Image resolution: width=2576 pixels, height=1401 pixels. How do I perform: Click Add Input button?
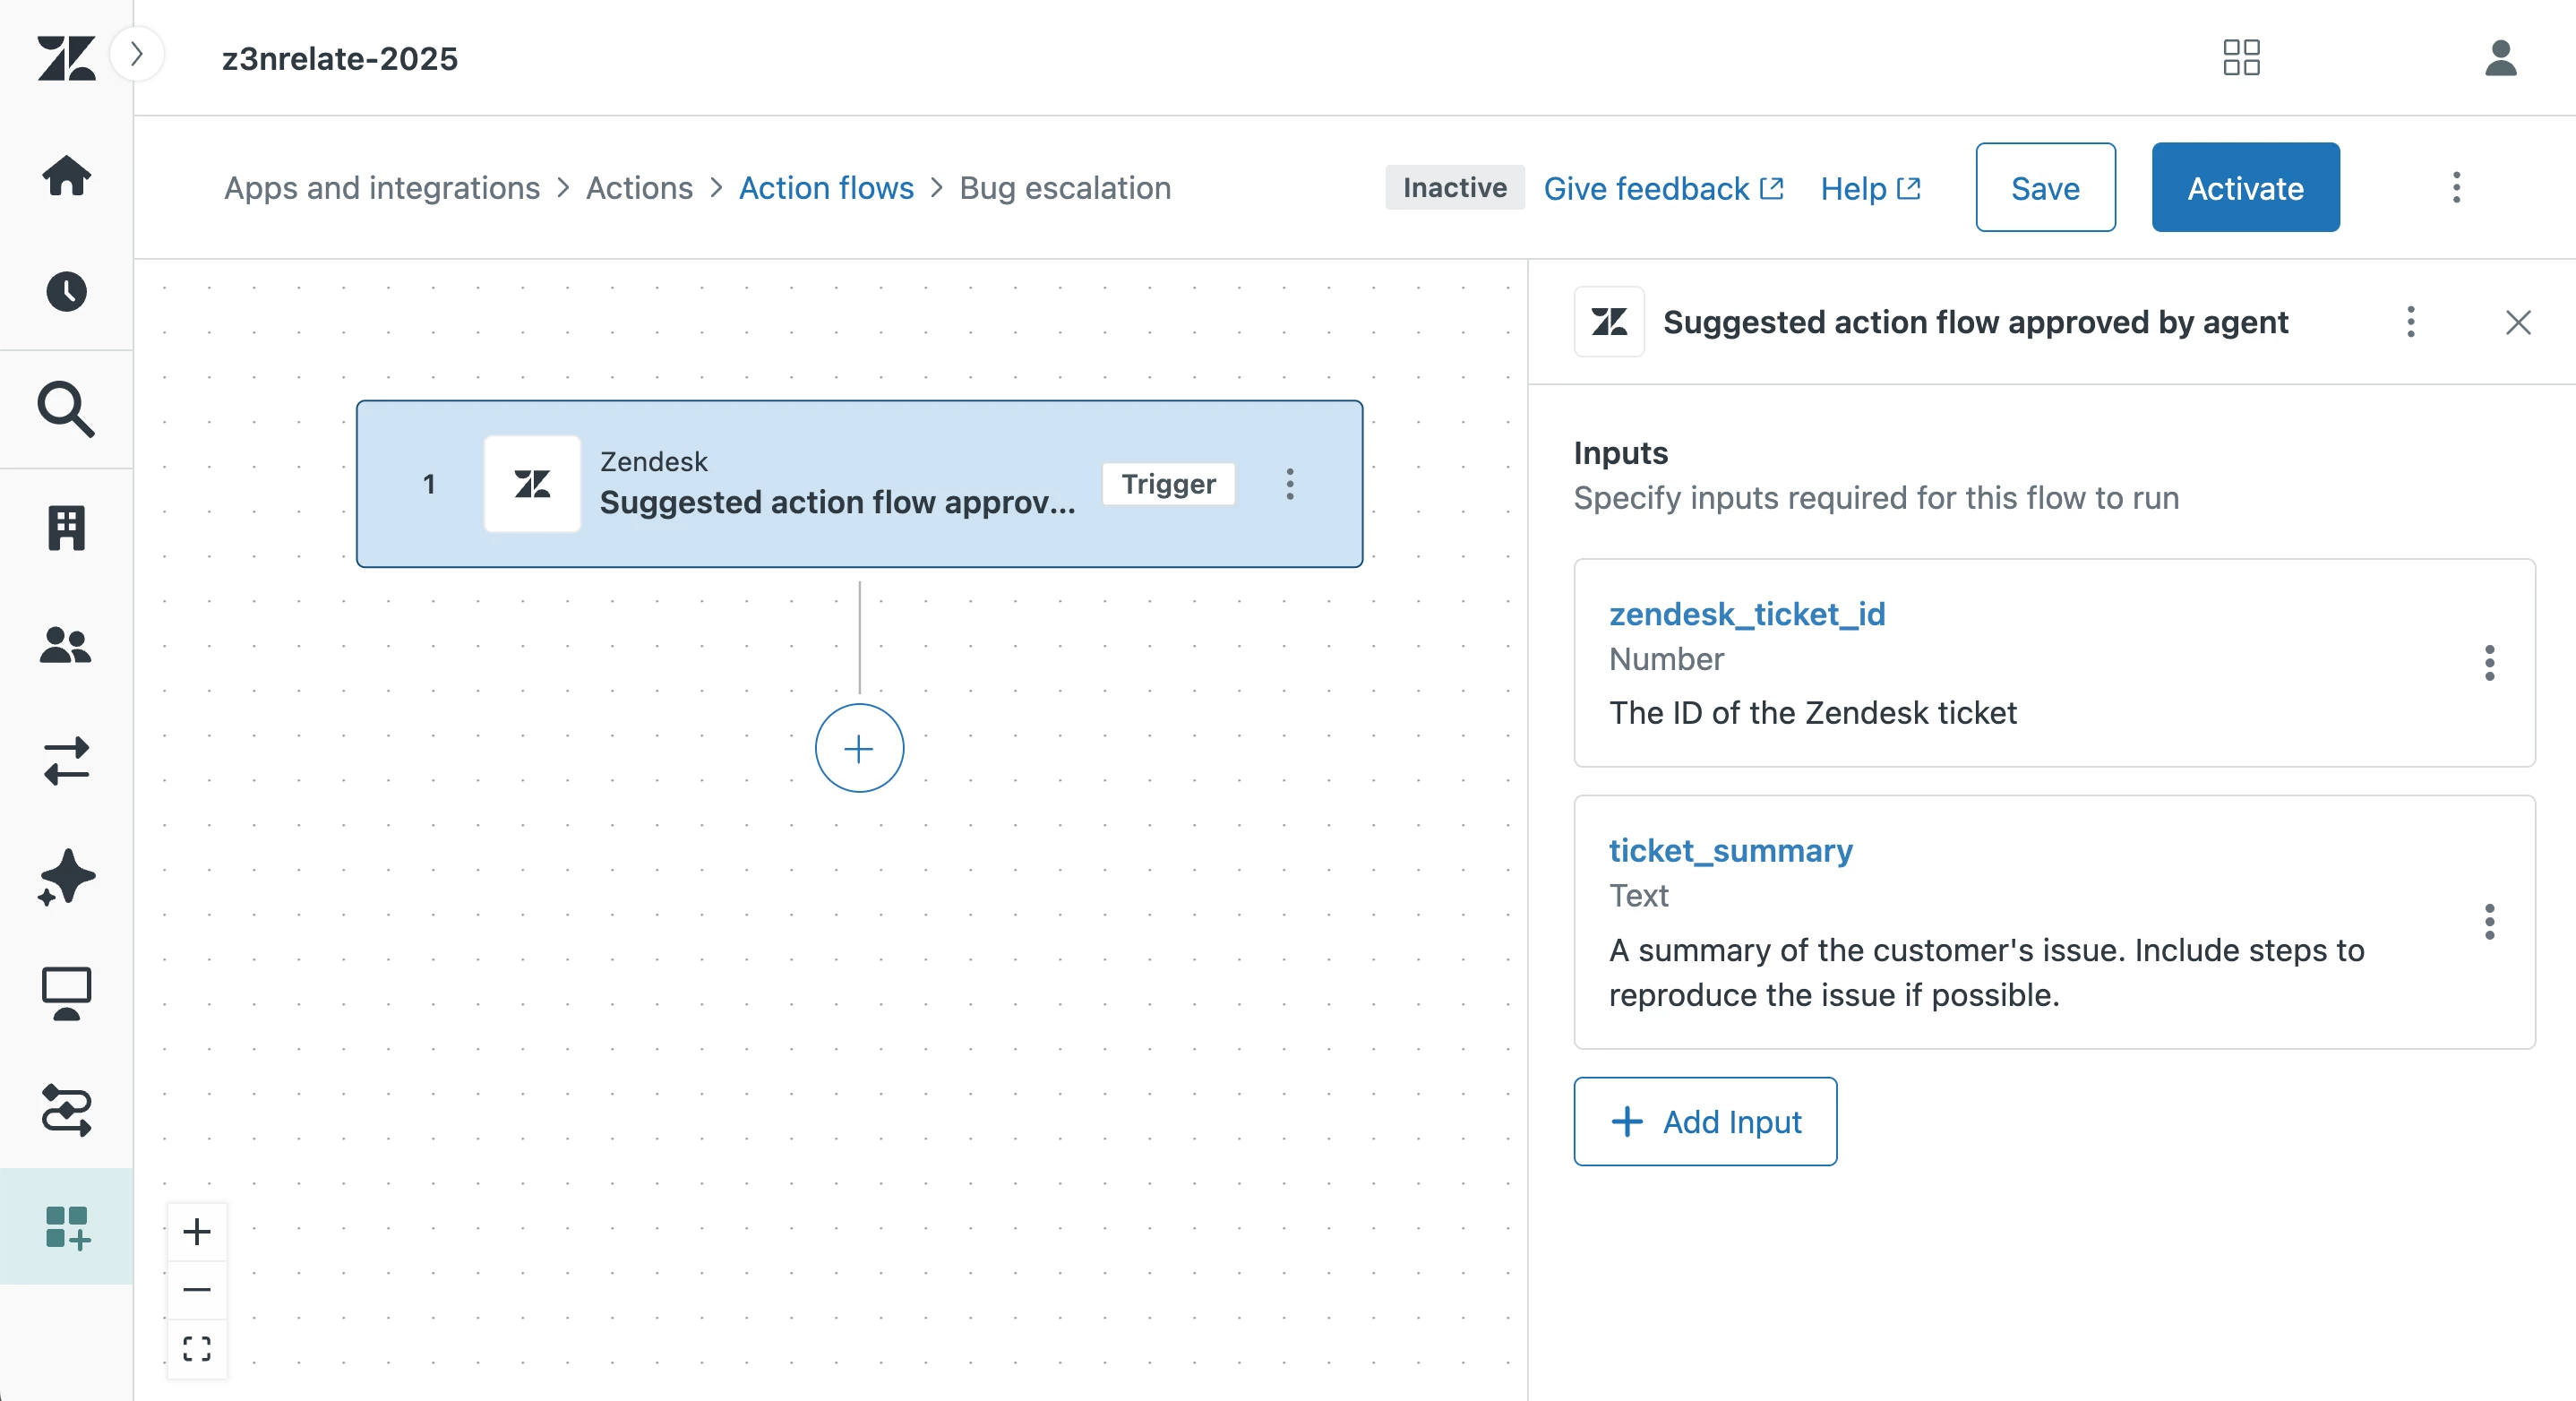[1705, 1121]
